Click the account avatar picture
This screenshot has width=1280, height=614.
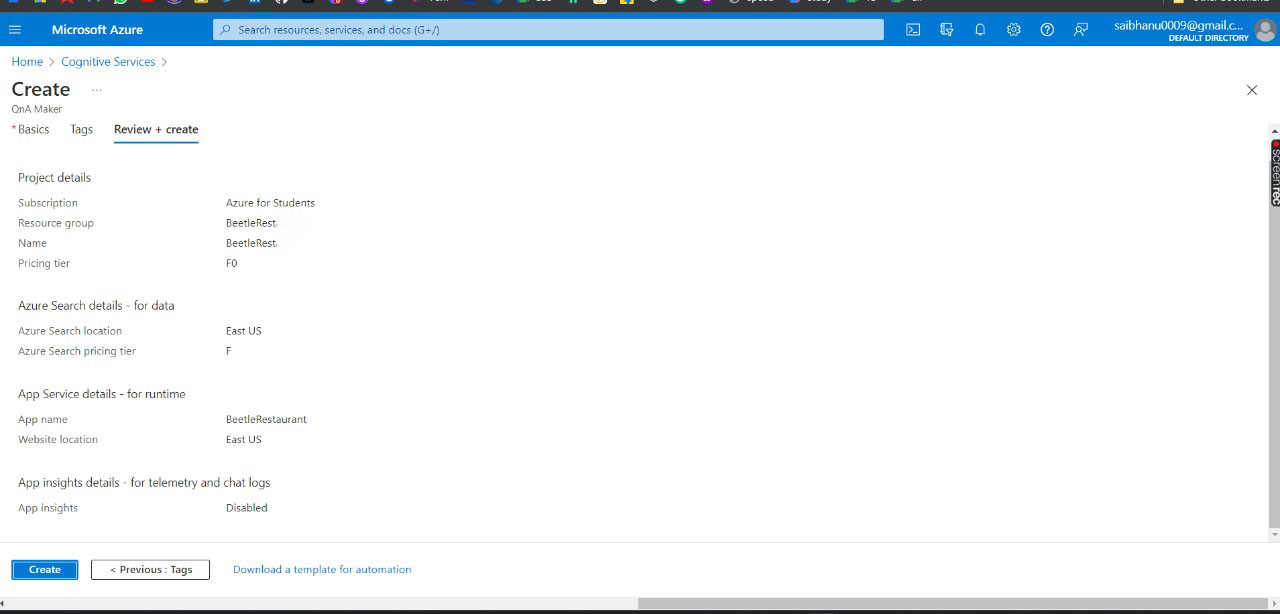click(x=1265, y=30)
